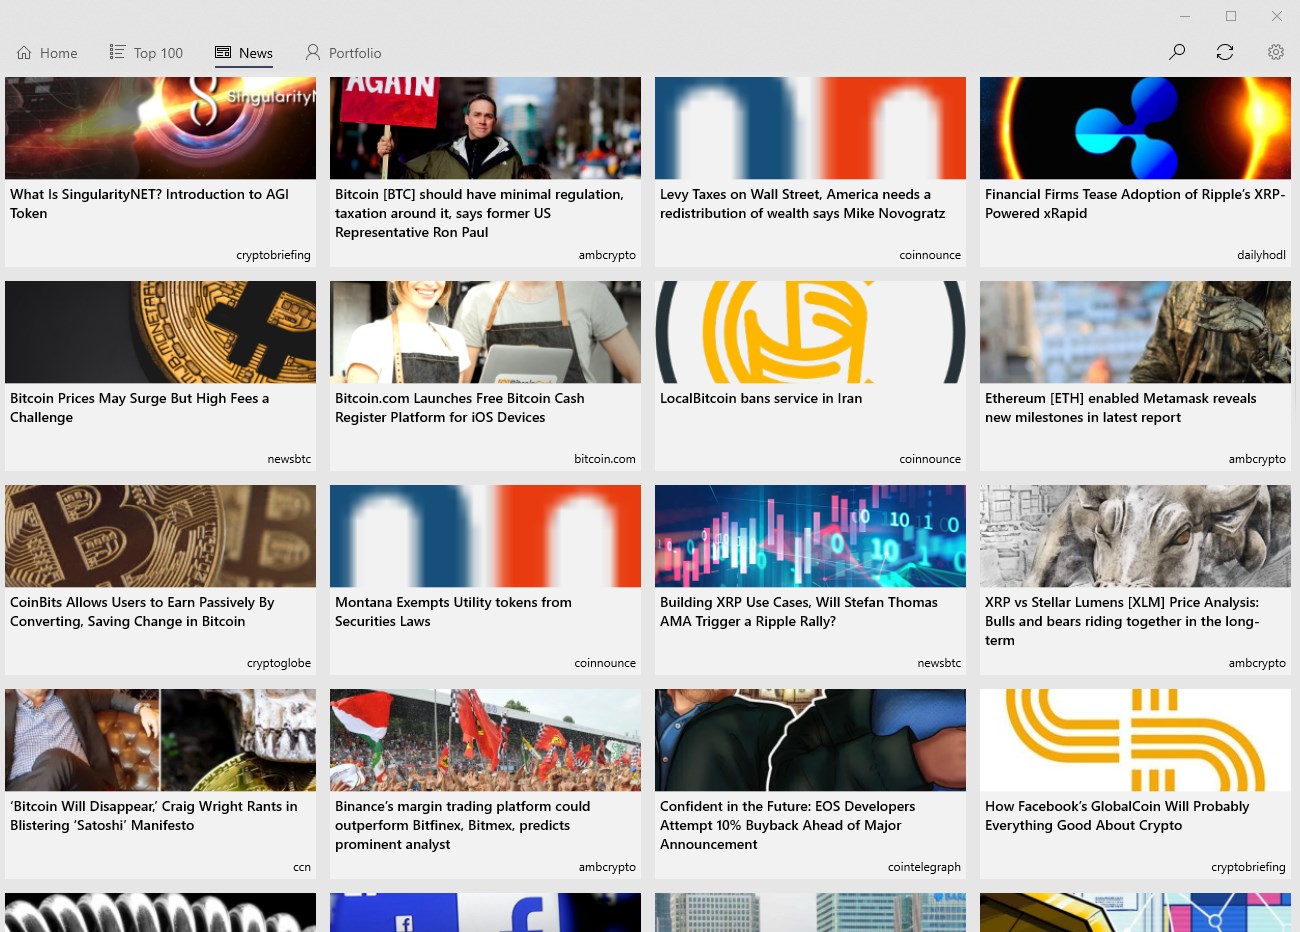Maximize the application window
Screen dimensions: 1300x932
click(1231, 16)
